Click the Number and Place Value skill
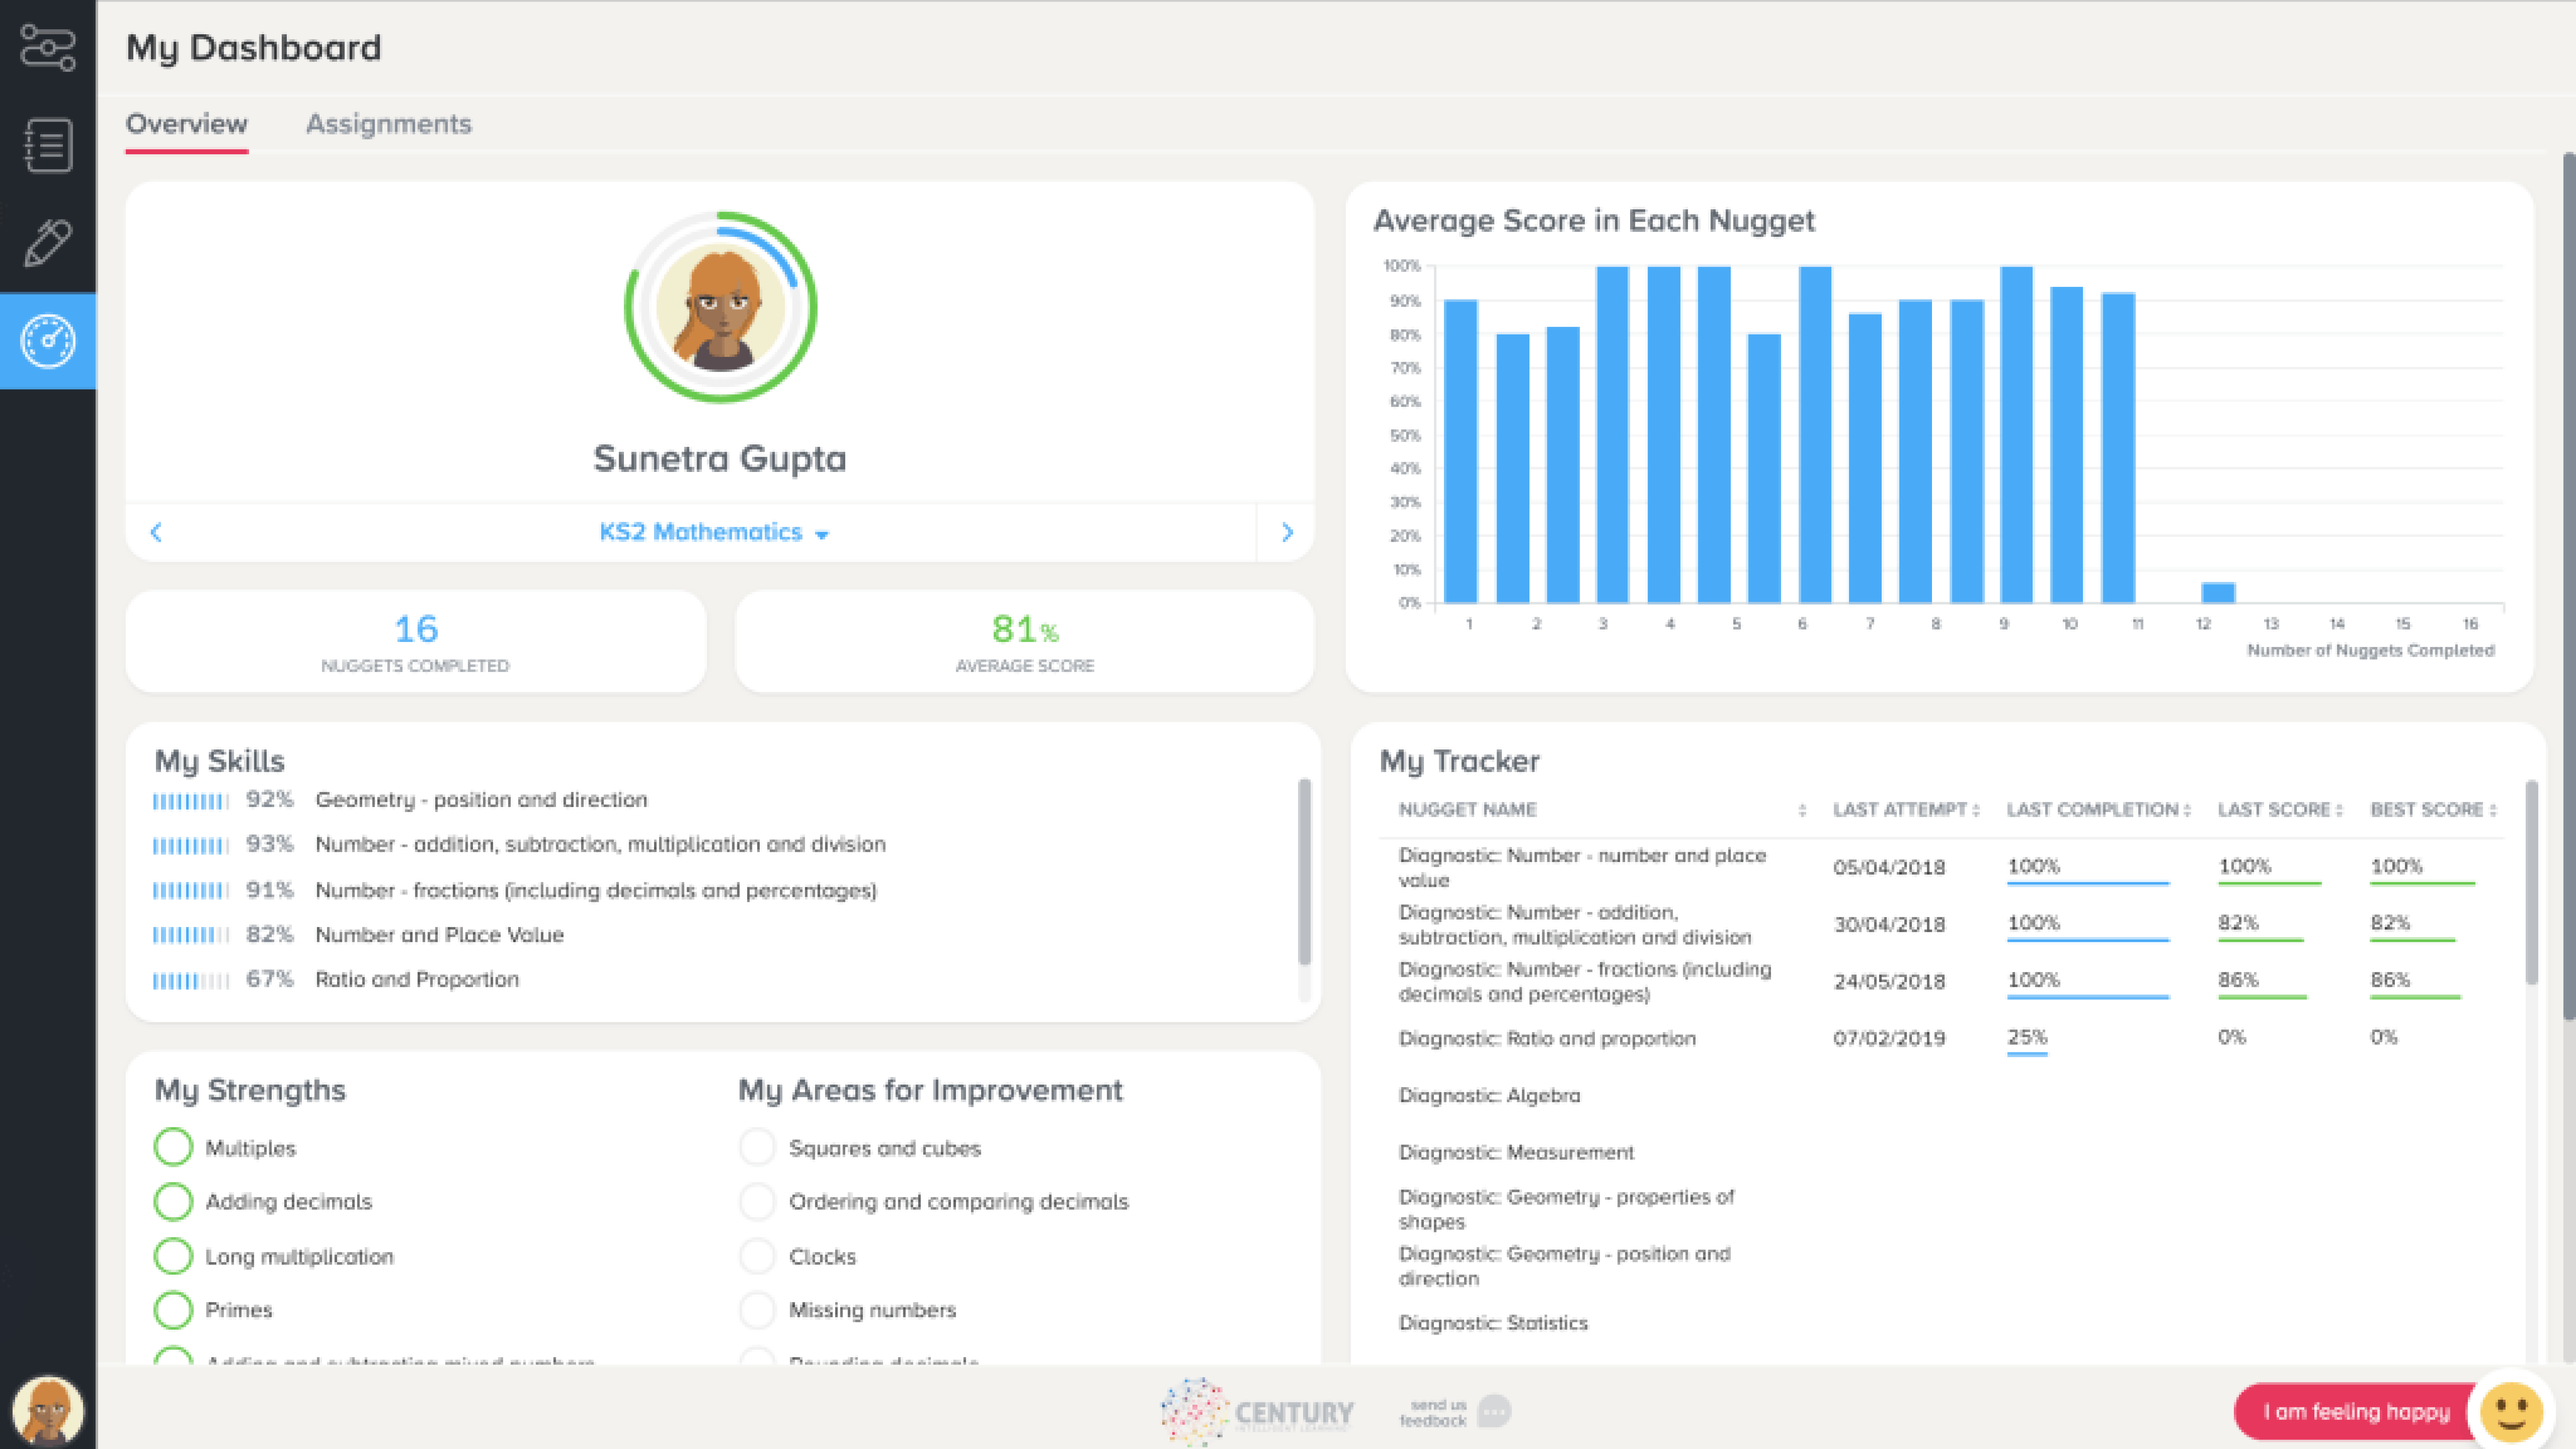This screenshot has height=1449, width=2576. point(440,935)
